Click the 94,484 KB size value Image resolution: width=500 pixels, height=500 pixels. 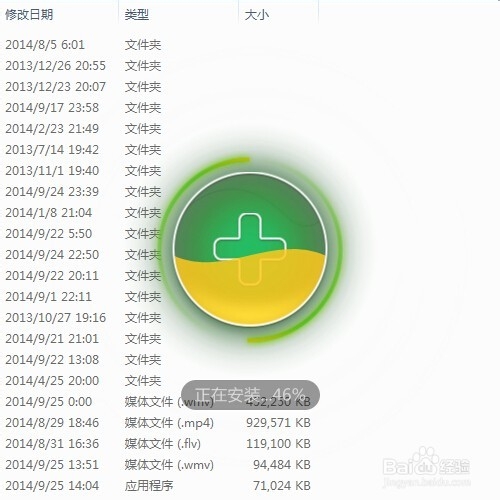point(282,465)
